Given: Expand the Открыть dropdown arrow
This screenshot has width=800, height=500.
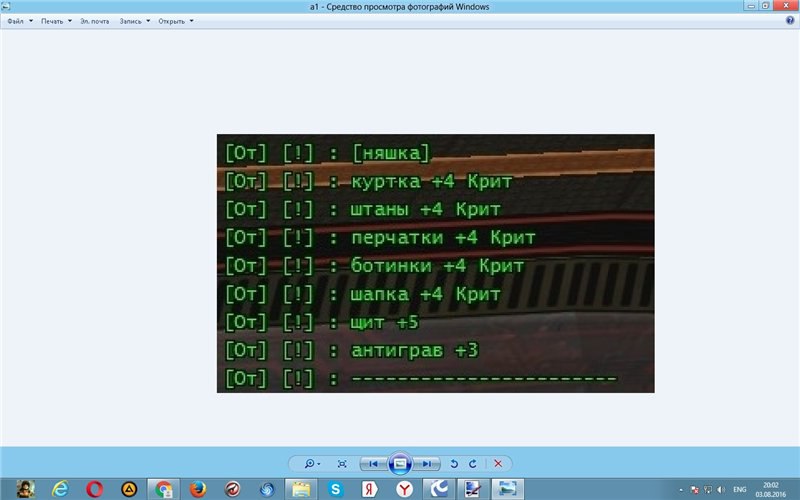Looking at the screenshot, I should [191, 21].
